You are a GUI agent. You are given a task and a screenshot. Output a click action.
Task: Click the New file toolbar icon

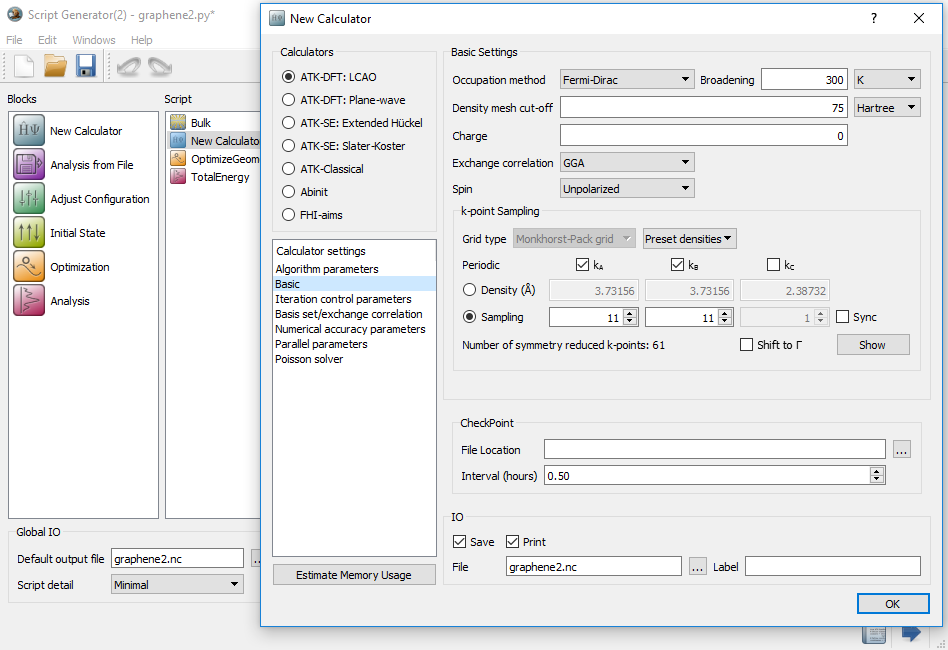pos(24,65)
